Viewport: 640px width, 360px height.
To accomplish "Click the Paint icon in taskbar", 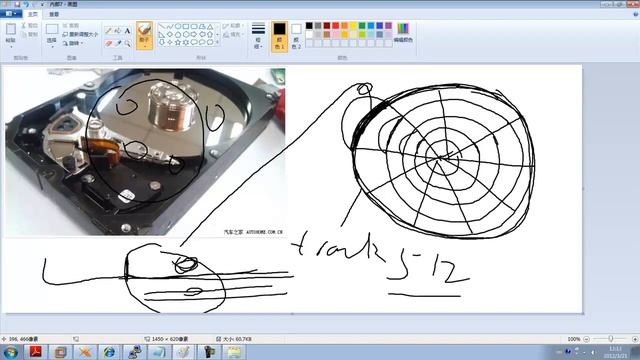I will (184, 352).
